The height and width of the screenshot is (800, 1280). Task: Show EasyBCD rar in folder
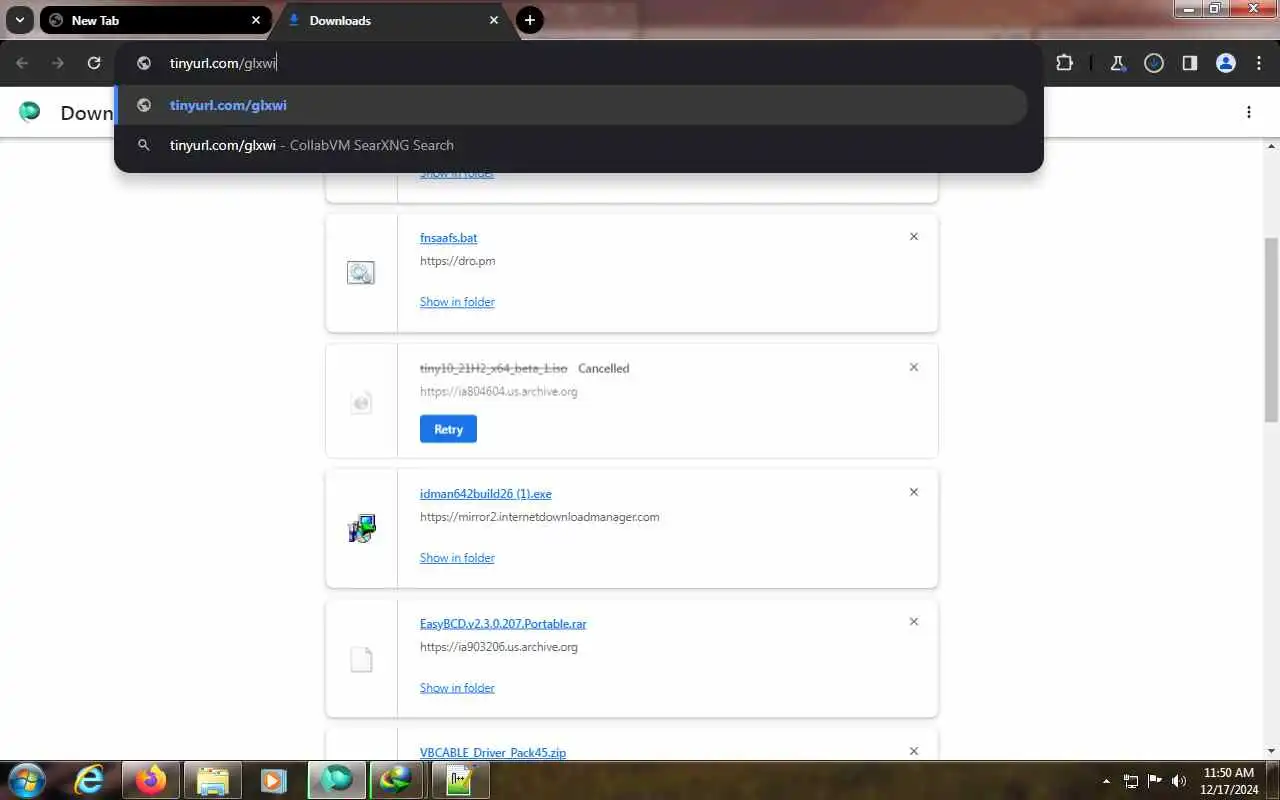click(x=457, y=688)
